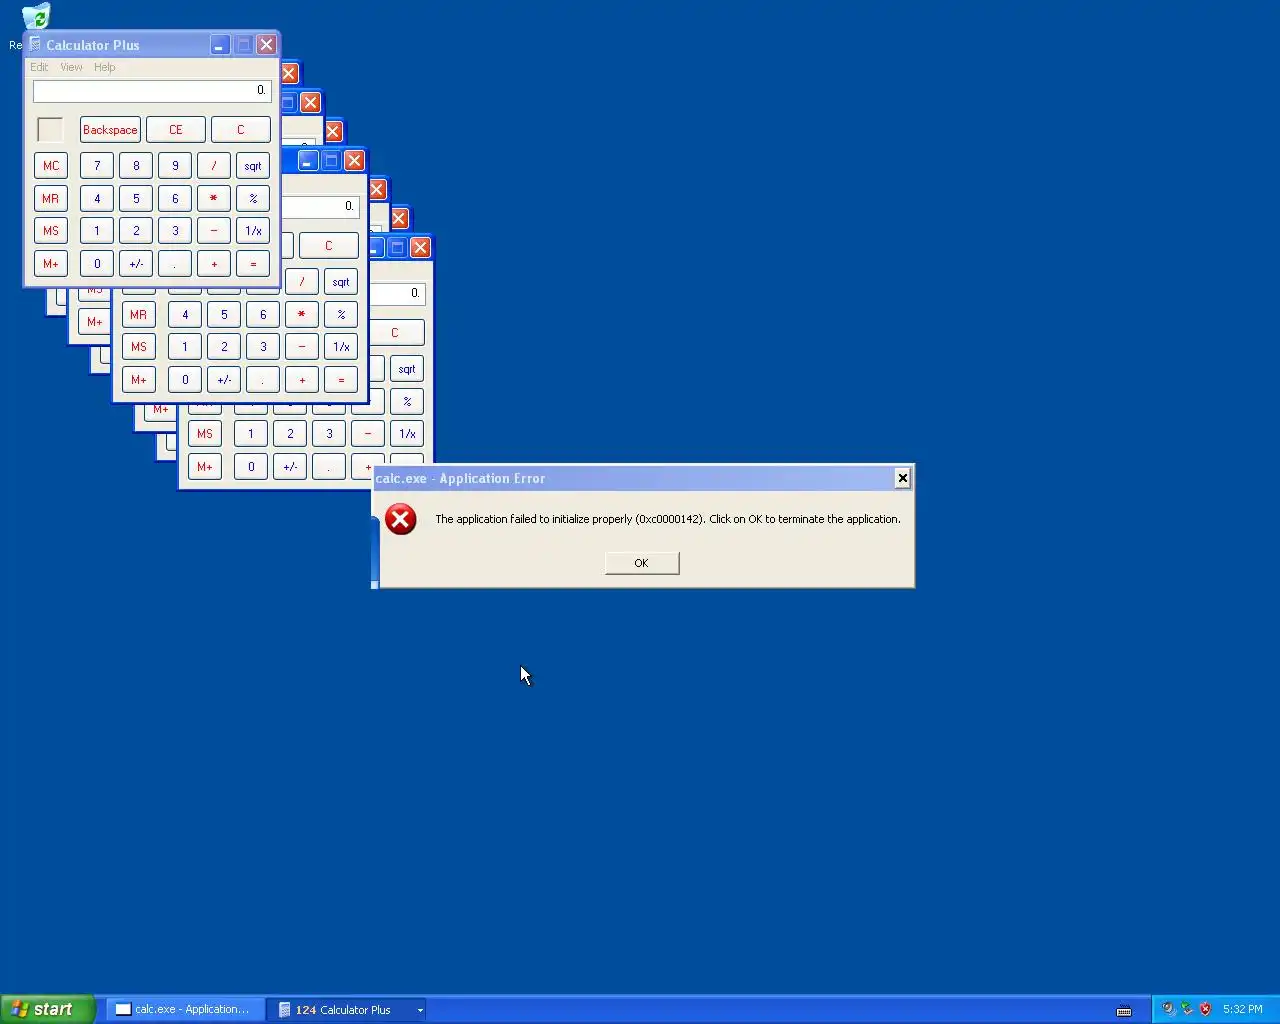The image size is (1280, 1024).
Task: Click MC in the frontmost Calculator Plus
Action: click(x=51, y=166)
